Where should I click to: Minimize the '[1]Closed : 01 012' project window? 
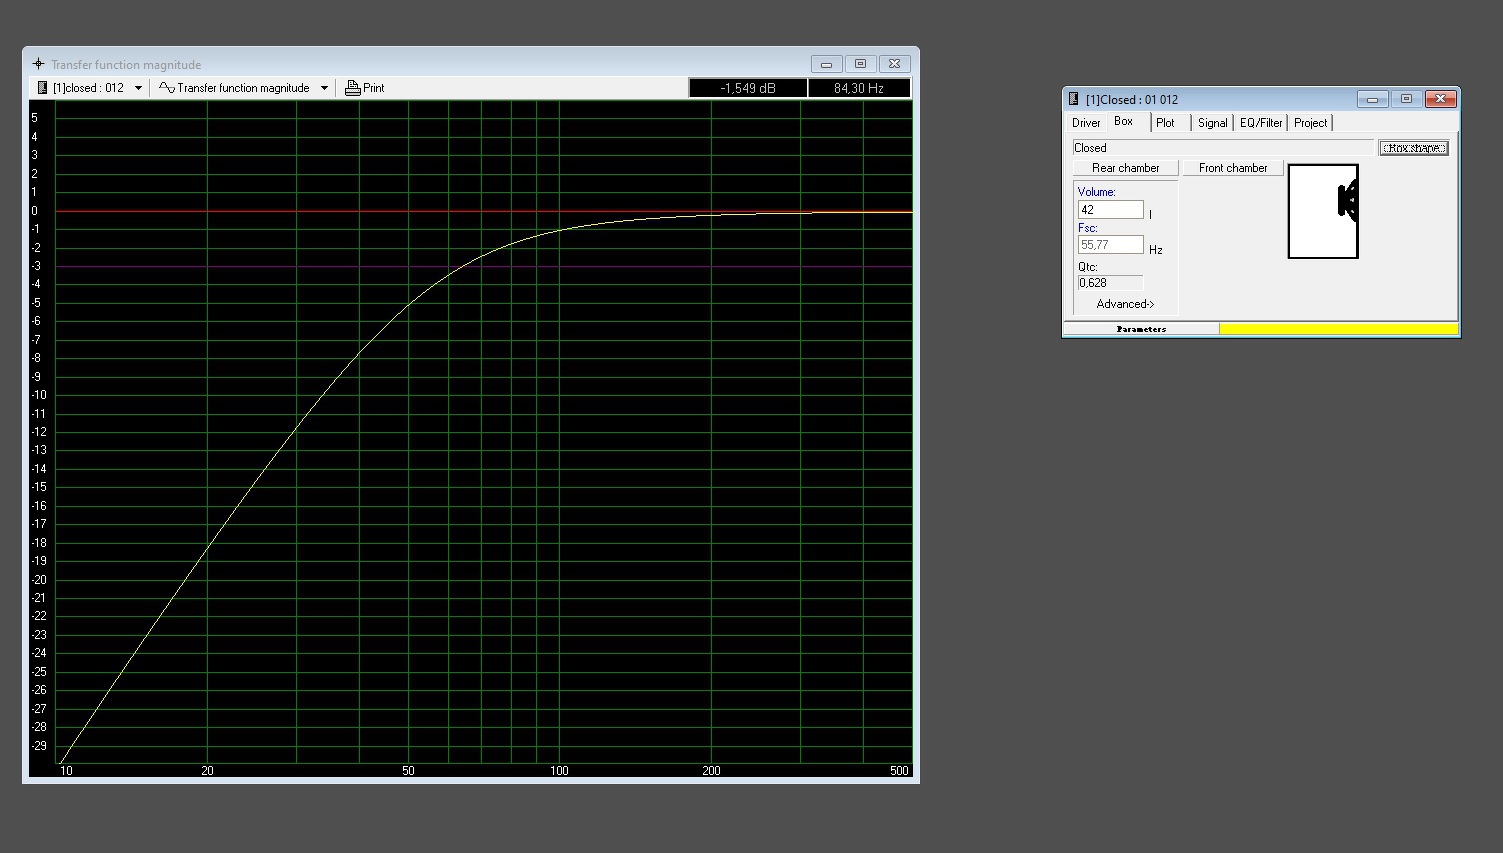1372,99
